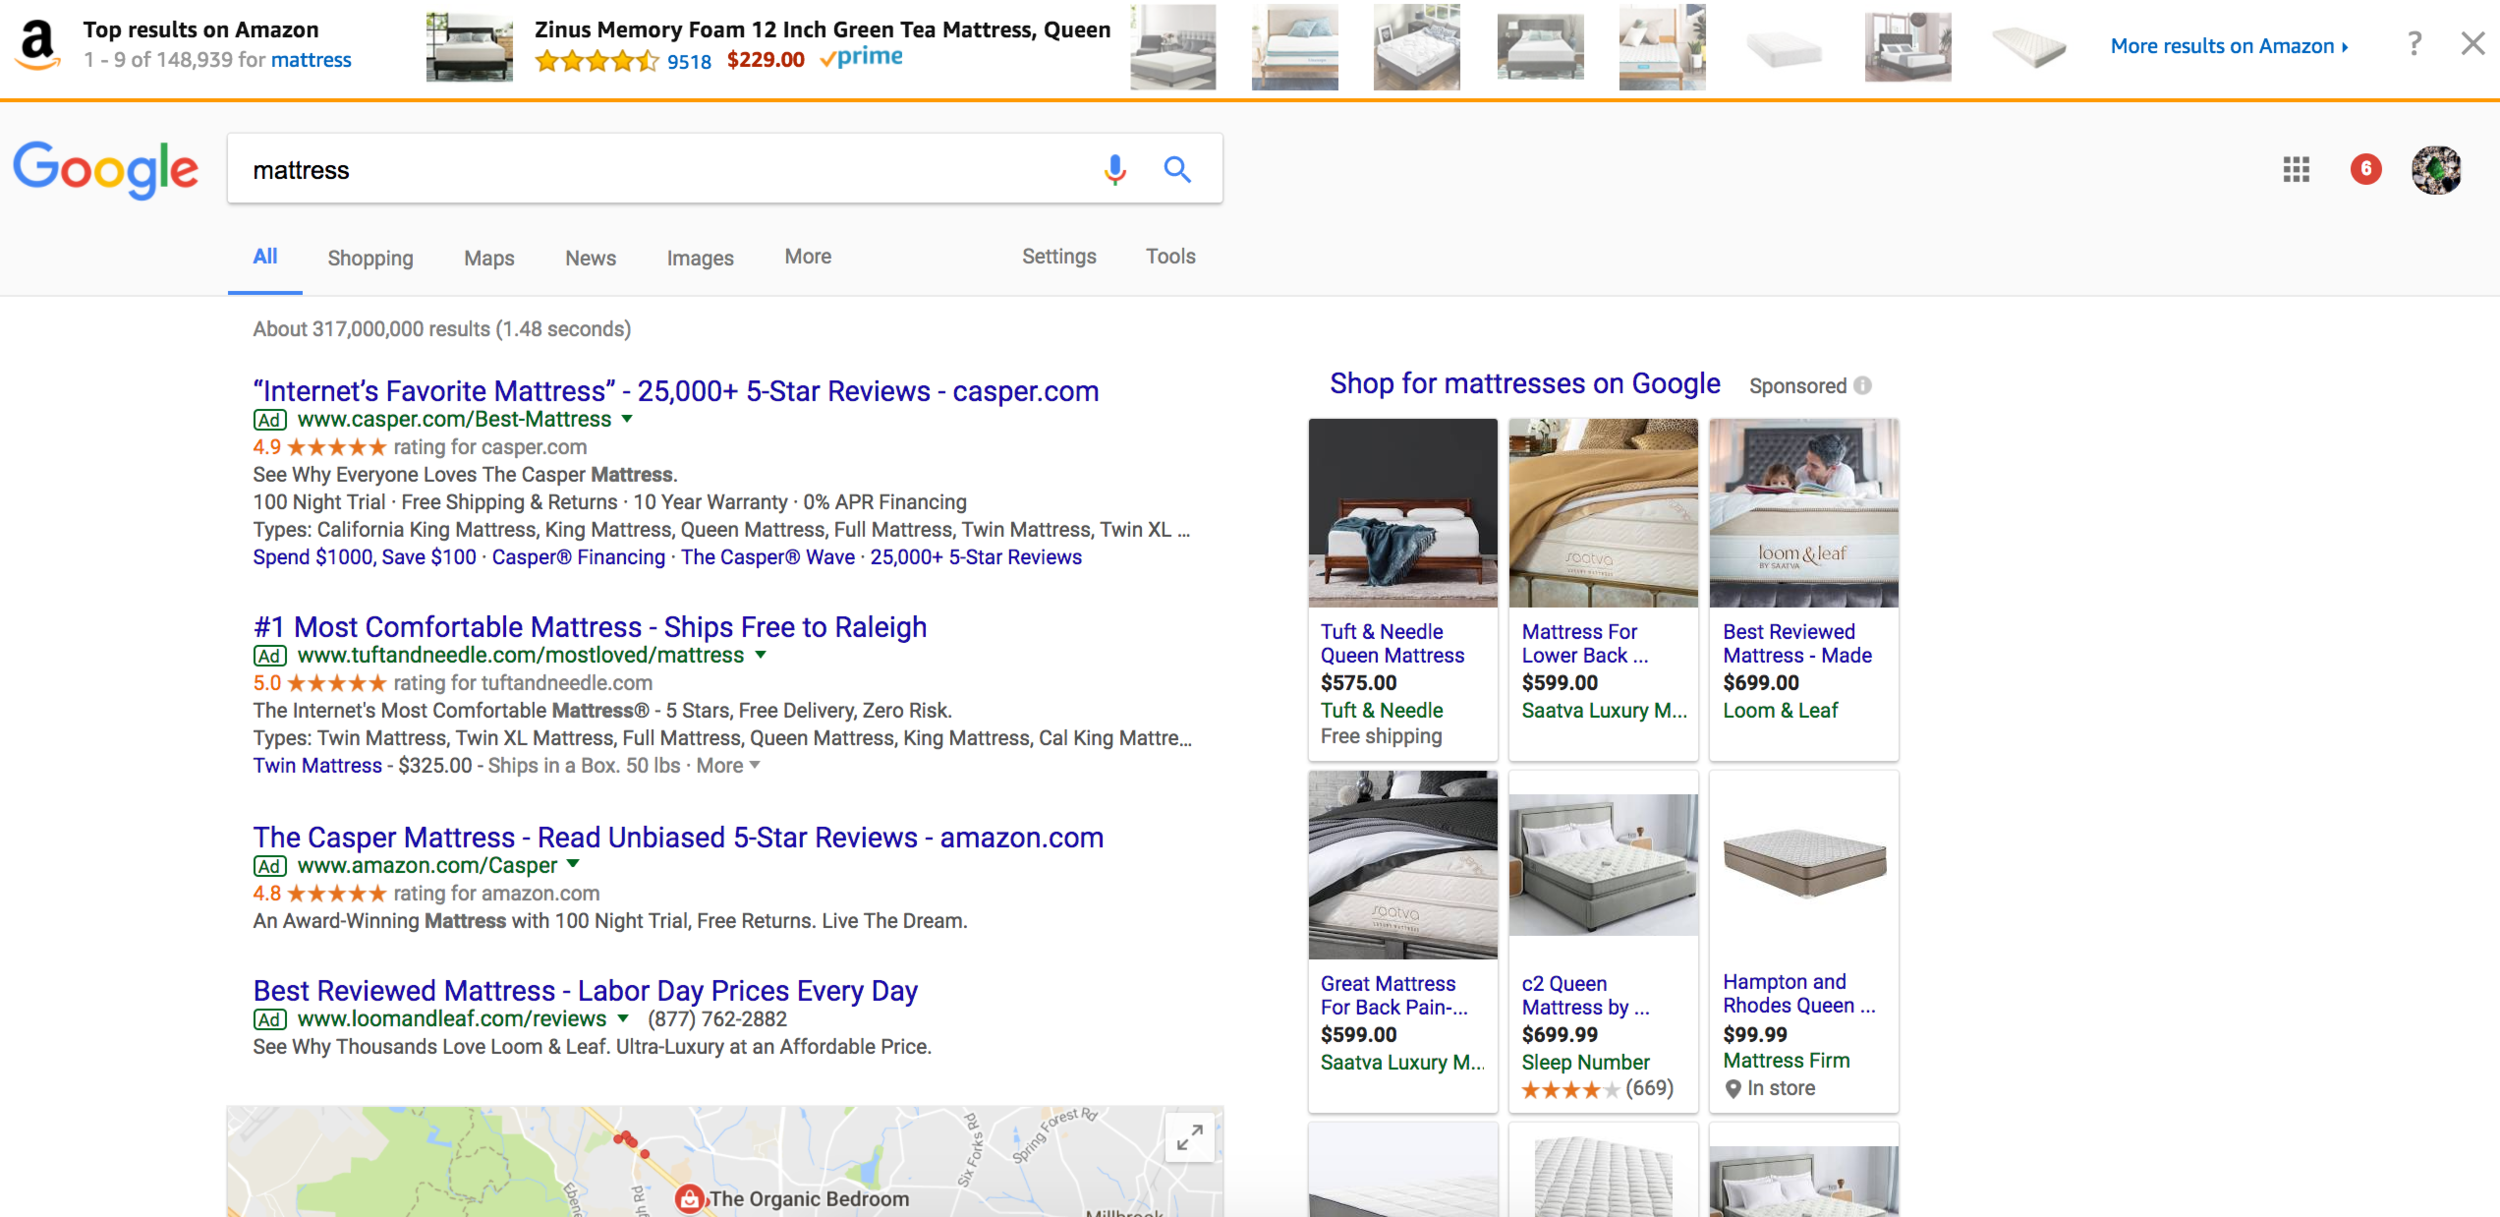Open the Amazon bar help question mark
The width and height of the screenshot is (2500, 1217).
pyautogui.click(x=2414, y=44)
